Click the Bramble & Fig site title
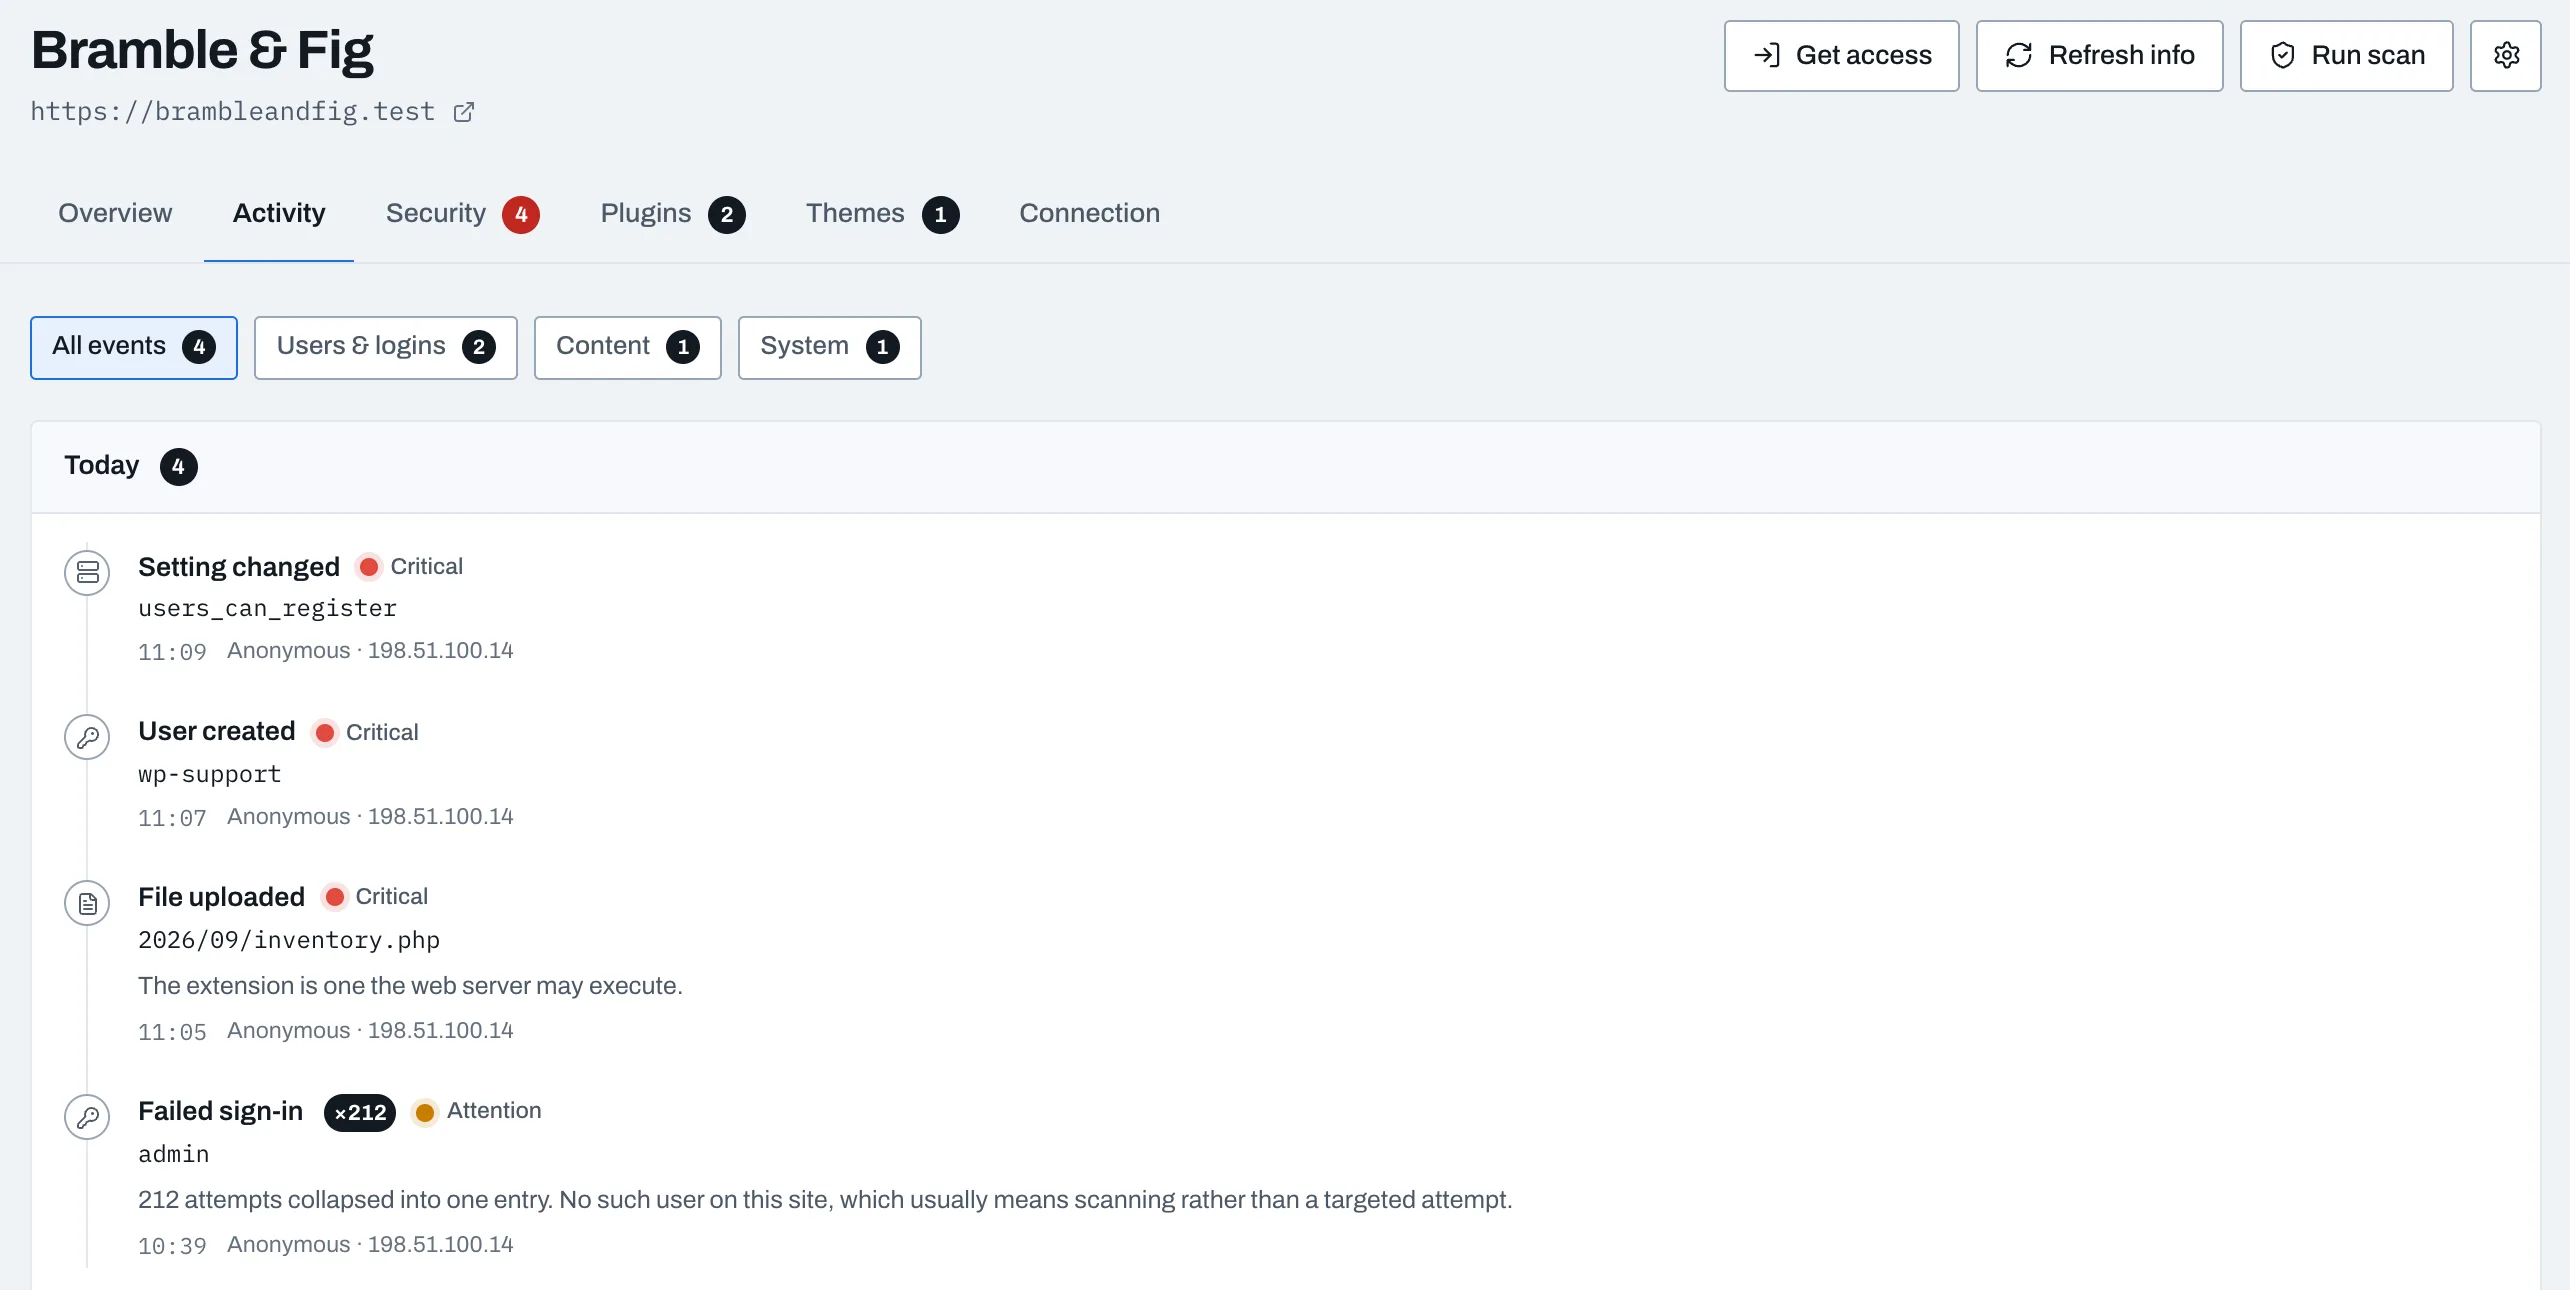The width and height of the screenshot is (2570, 1290). coord(202,50)
